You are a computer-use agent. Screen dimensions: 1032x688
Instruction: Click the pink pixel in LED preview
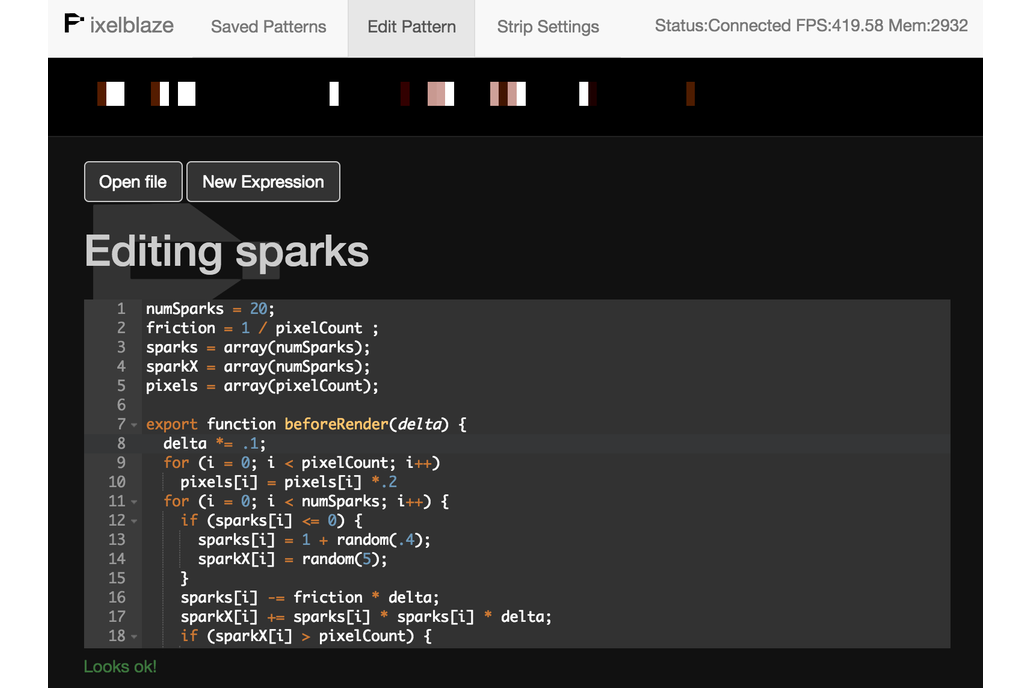click(437, 94)
